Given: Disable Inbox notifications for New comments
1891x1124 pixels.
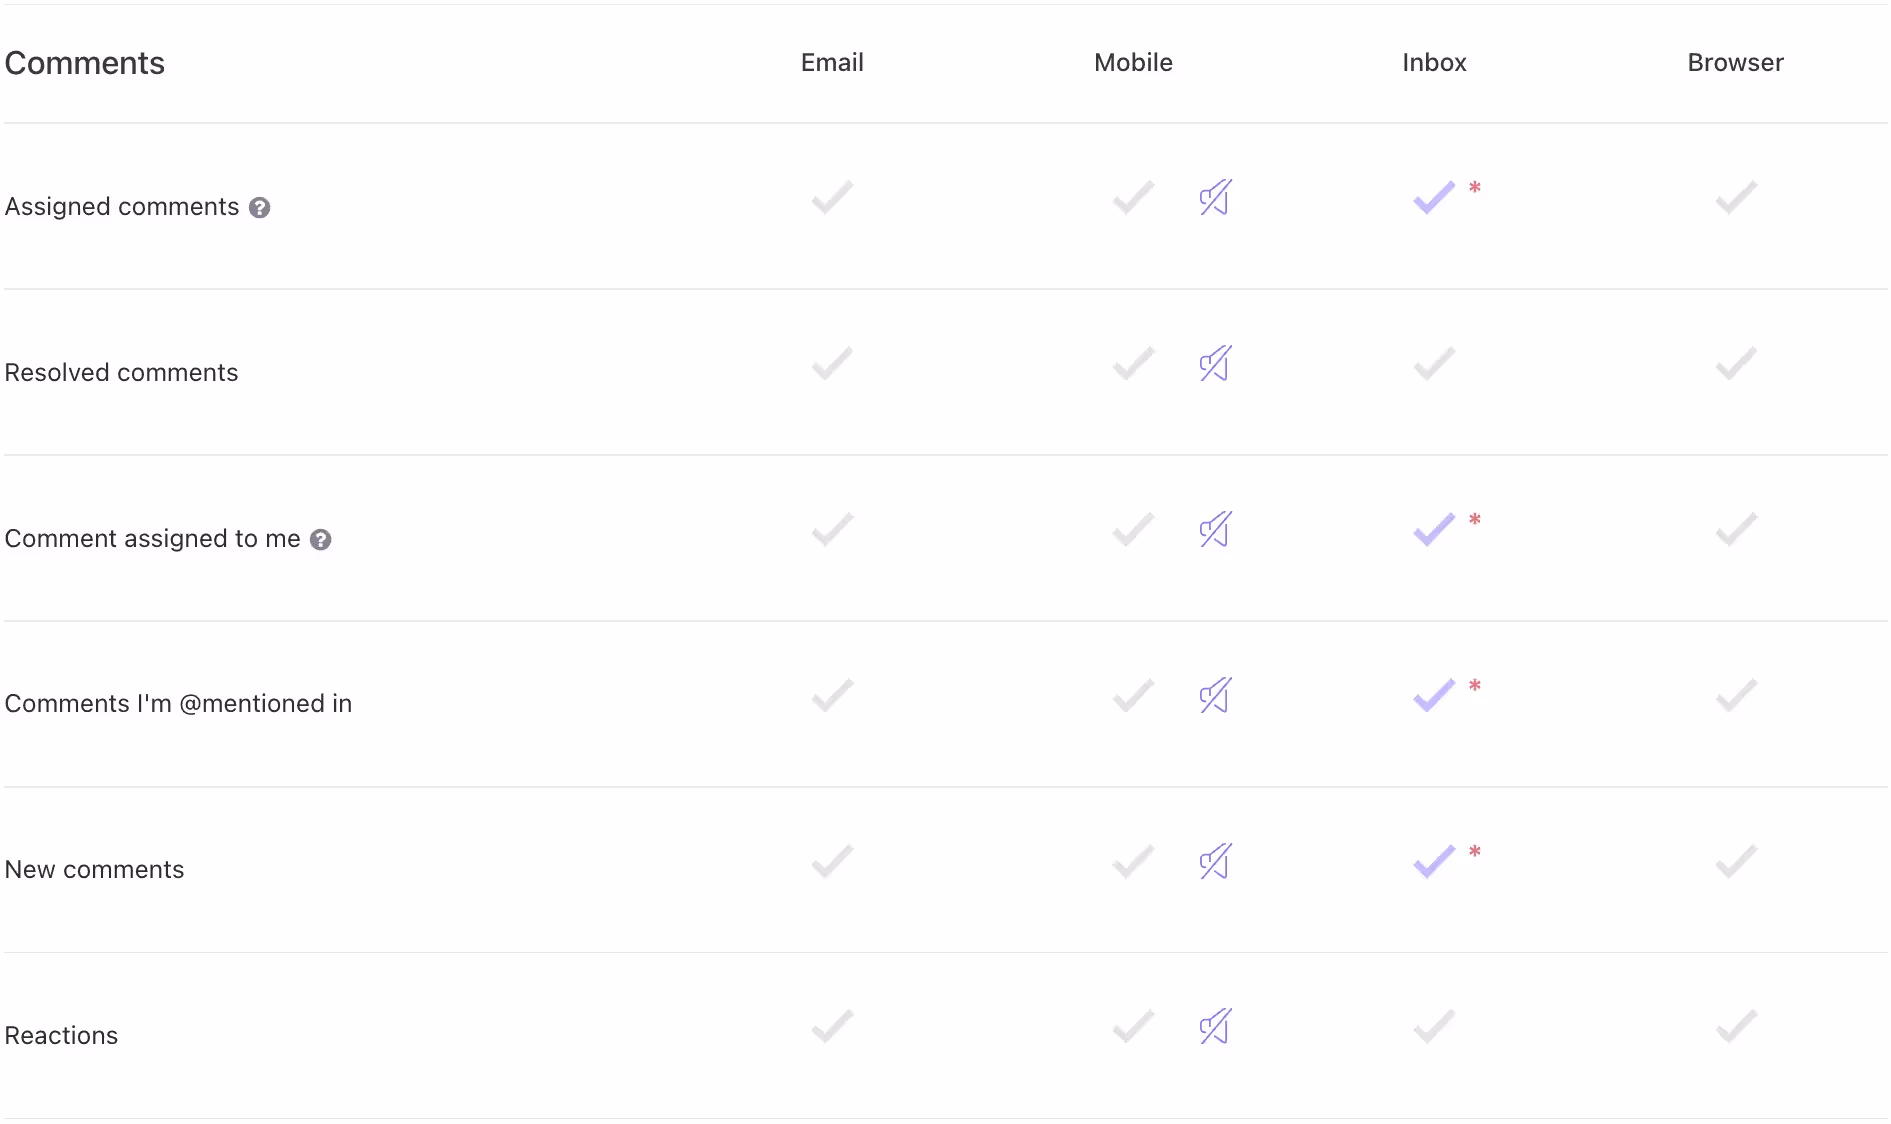Looking at the screenshot, I should click(1432, 862).
